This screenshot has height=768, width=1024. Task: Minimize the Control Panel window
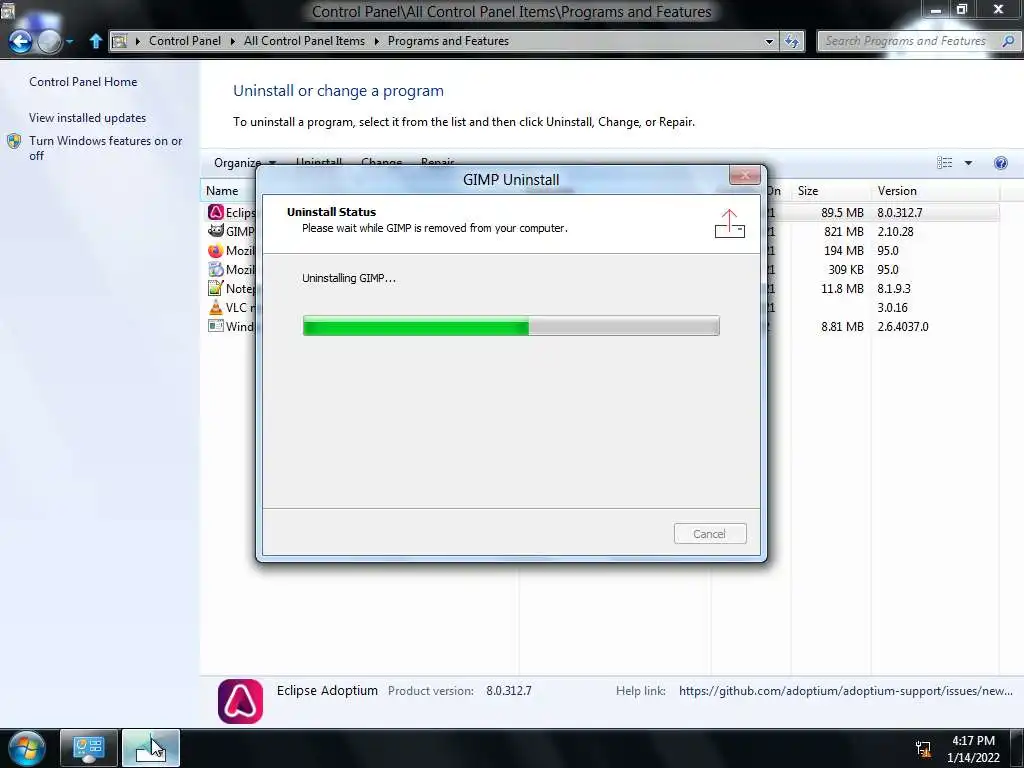(x=936, y=9)
